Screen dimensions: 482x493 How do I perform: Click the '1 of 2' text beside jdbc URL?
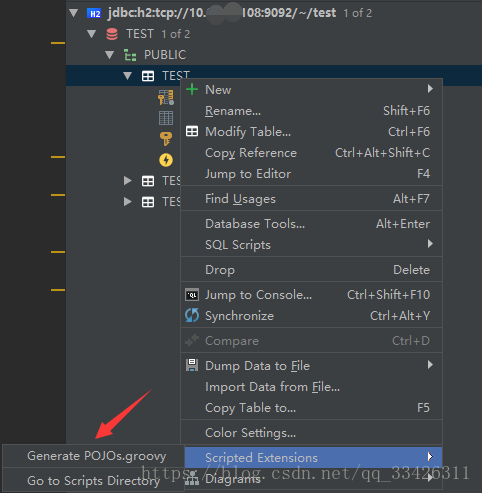pos(358,13)
